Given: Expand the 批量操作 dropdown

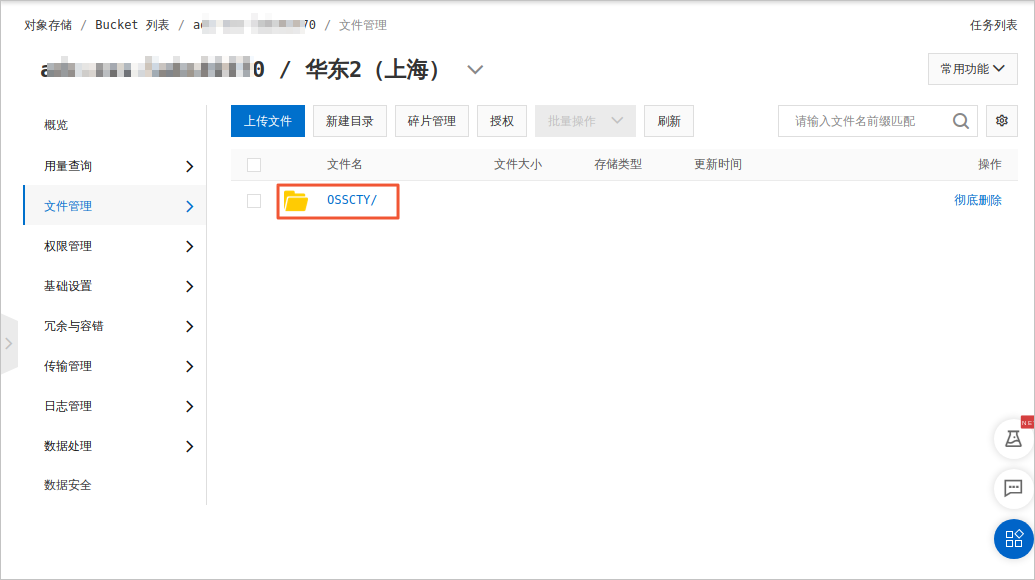Looking at the screenshot, I should click(x=585, y=121).
